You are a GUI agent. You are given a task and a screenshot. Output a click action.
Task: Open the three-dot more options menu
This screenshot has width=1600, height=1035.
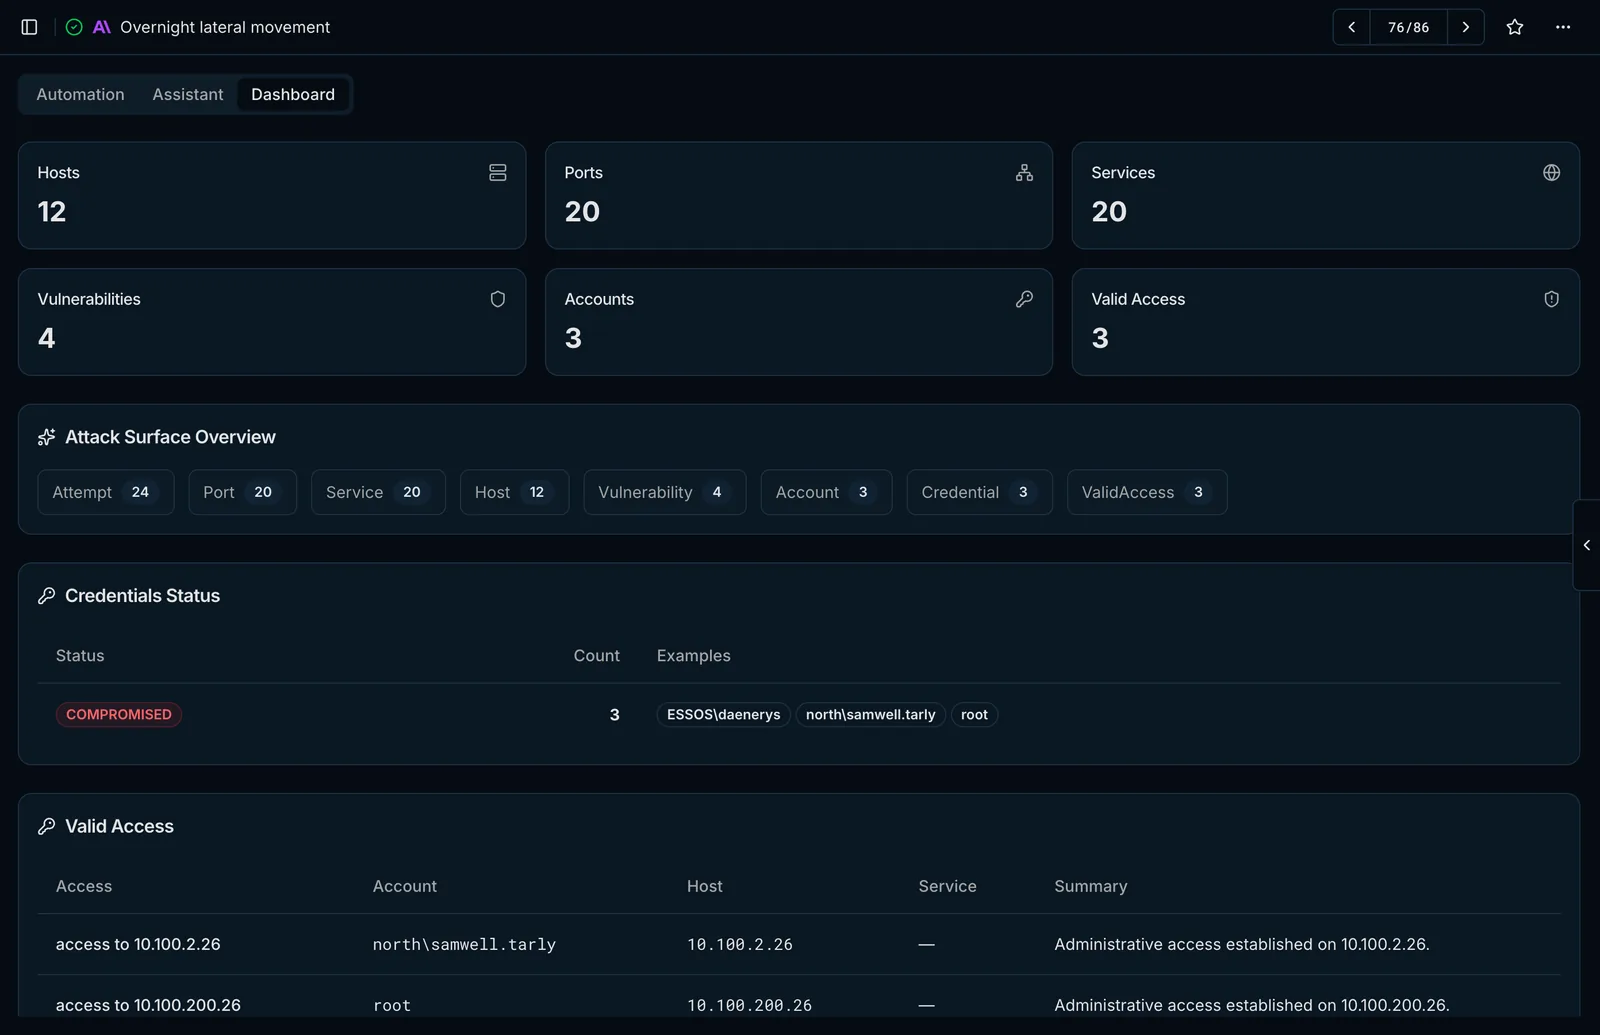point(1563,27)
